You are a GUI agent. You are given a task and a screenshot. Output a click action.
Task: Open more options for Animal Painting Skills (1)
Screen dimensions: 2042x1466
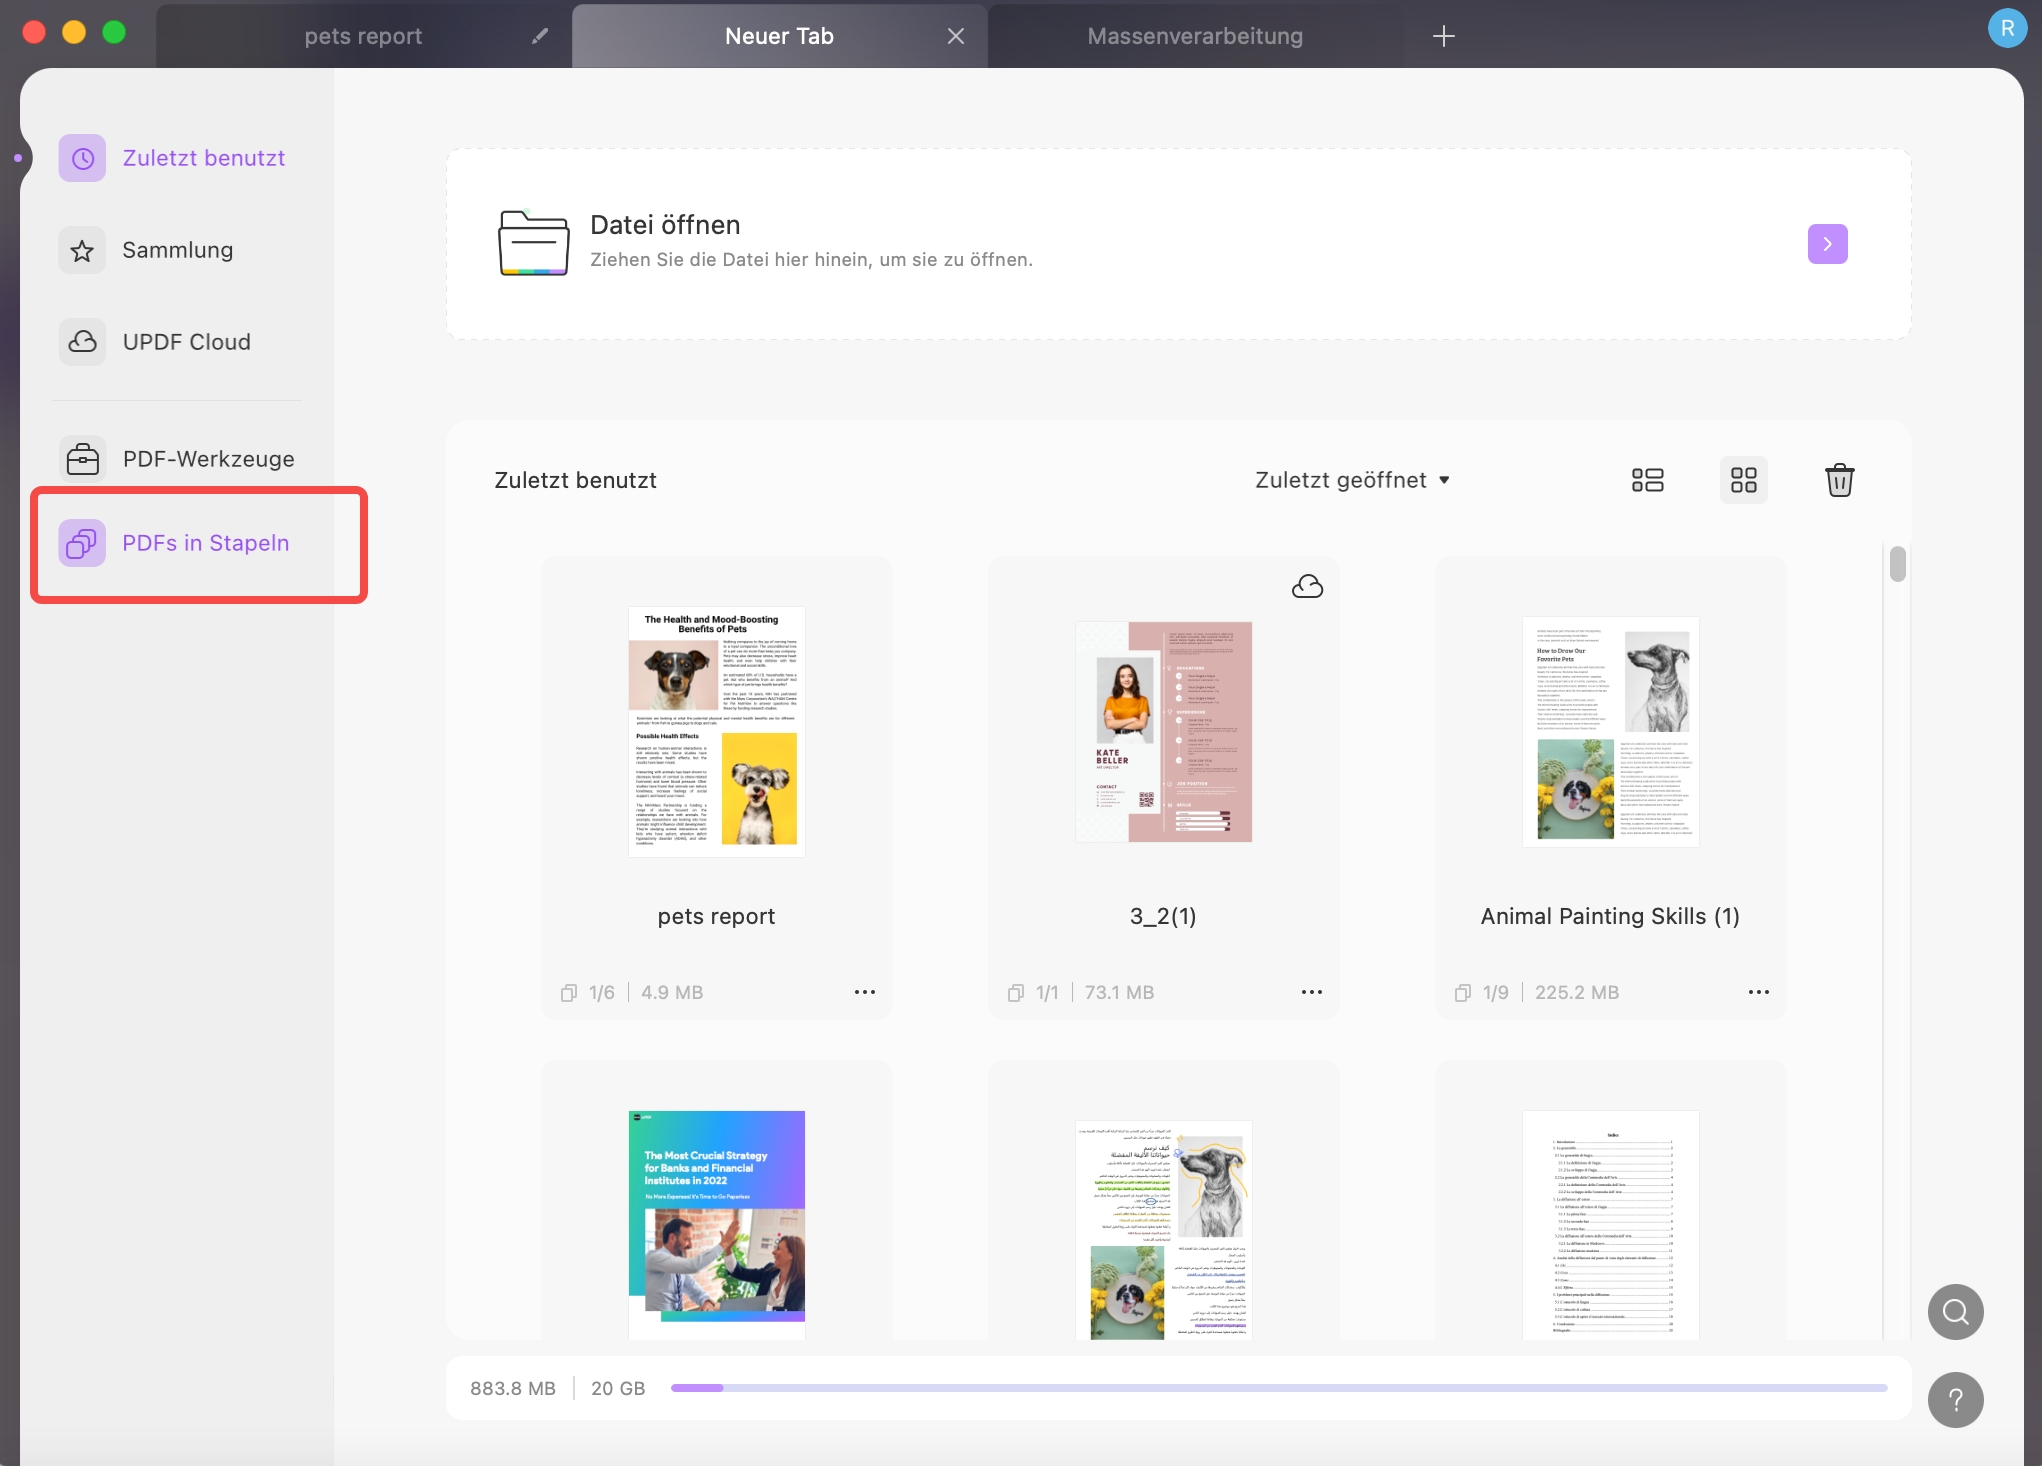click(1758, 992)
